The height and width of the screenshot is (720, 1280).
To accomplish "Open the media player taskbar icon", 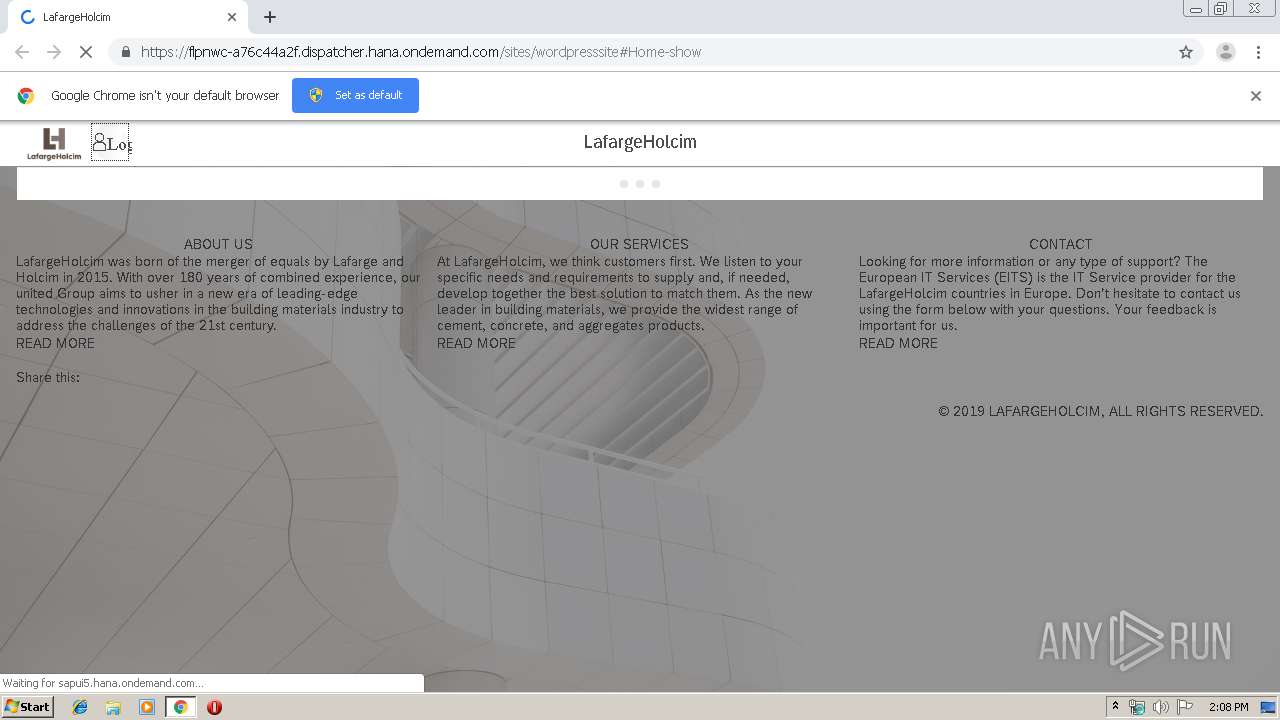I will pyautogui.click(x=147, y=707).
